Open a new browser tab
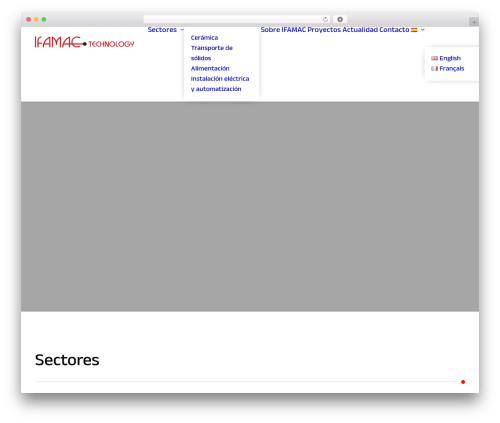 click(474, 22)
